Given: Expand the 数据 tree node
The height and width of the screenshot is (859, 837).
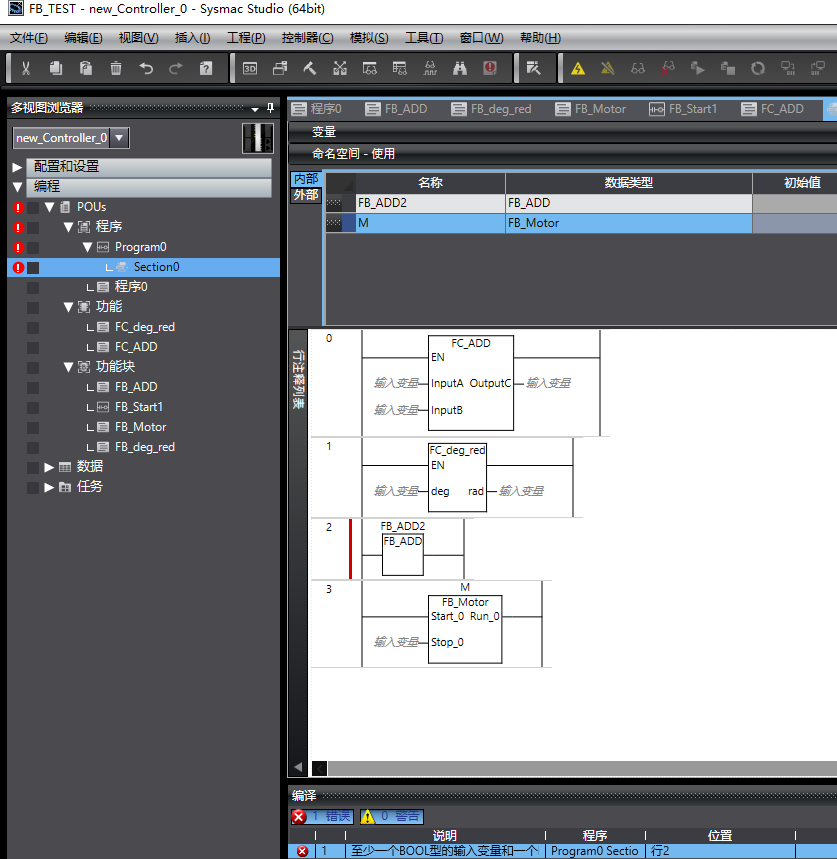Looking at the screenshot, I should (x=50, y=467).
